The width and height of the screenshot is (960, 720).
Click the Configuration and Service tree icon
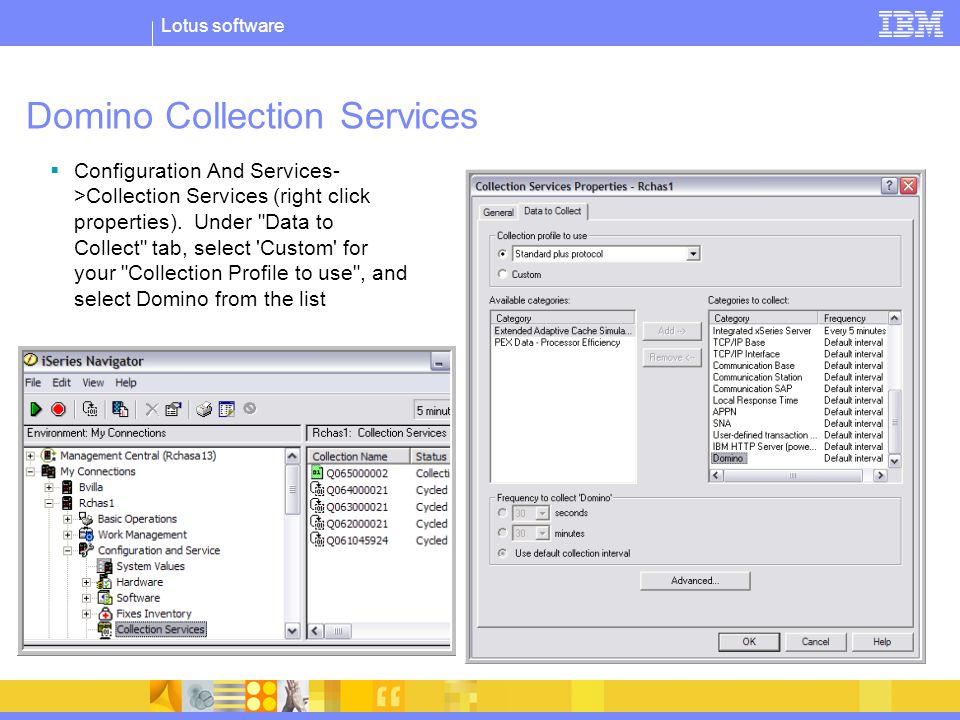[x=86, y=550]
